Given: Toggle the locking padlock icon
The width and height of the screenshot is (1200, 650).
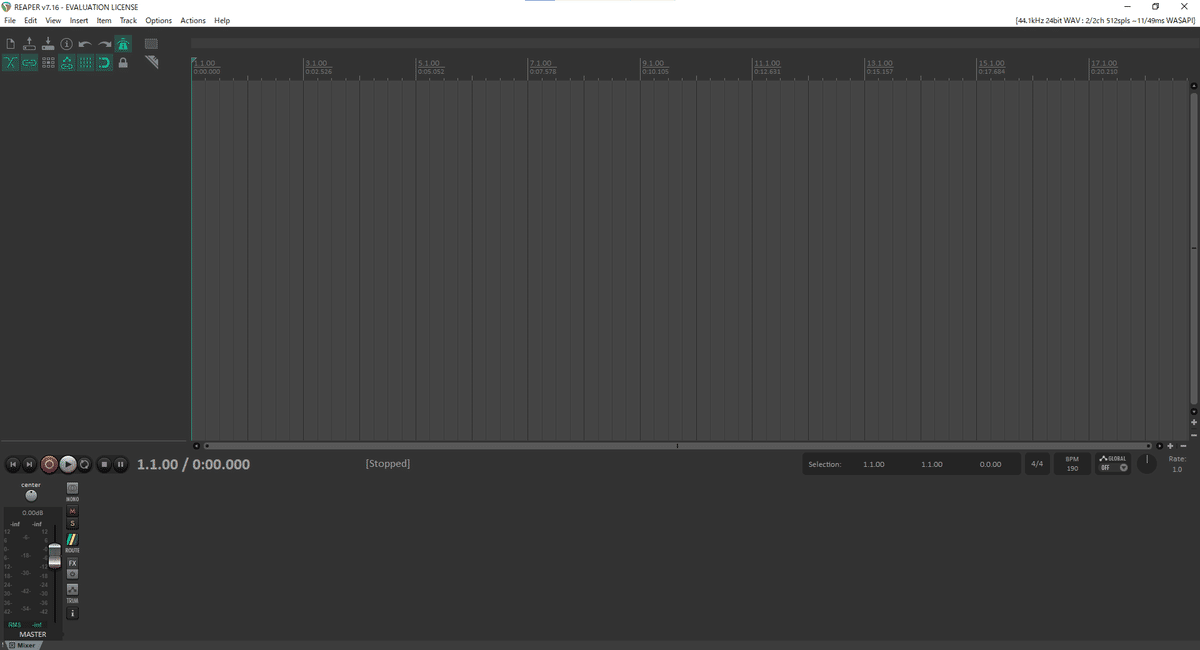Looking at the screenshot, I should point(123,63).
